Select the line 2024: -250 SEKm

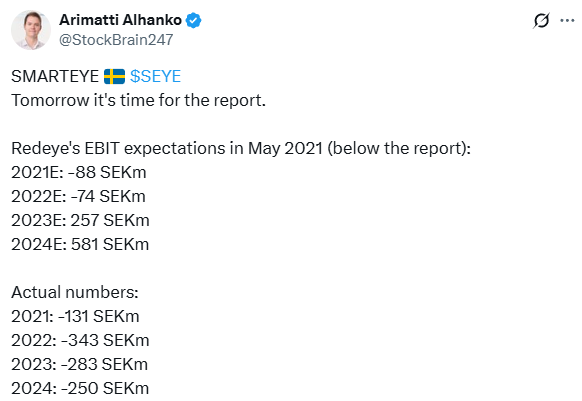tap(80, 388)
